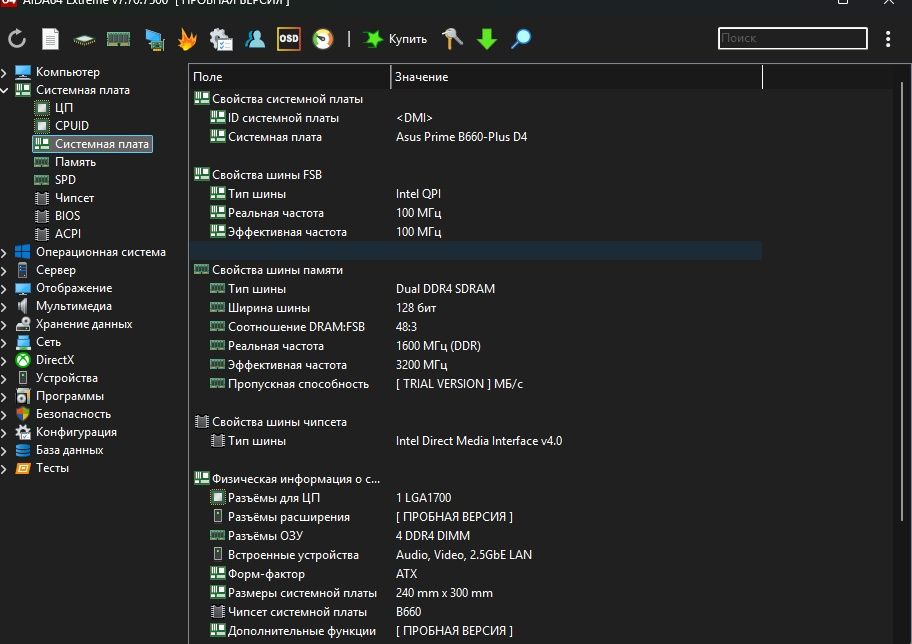This screenshot has height=644, width=912.
Task: Expand the Хранение данных node arrow
Action: pos(4,325)
